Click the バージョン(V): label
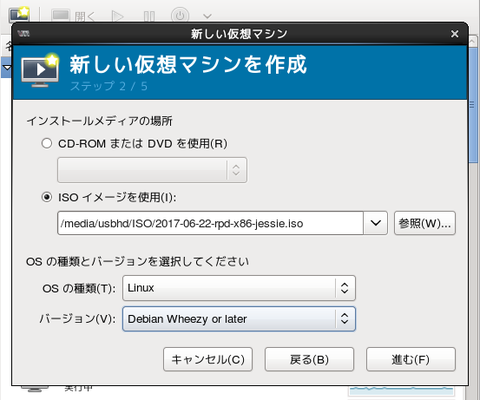The height and width of the screenshot is (400, 480). coord(78,319)
